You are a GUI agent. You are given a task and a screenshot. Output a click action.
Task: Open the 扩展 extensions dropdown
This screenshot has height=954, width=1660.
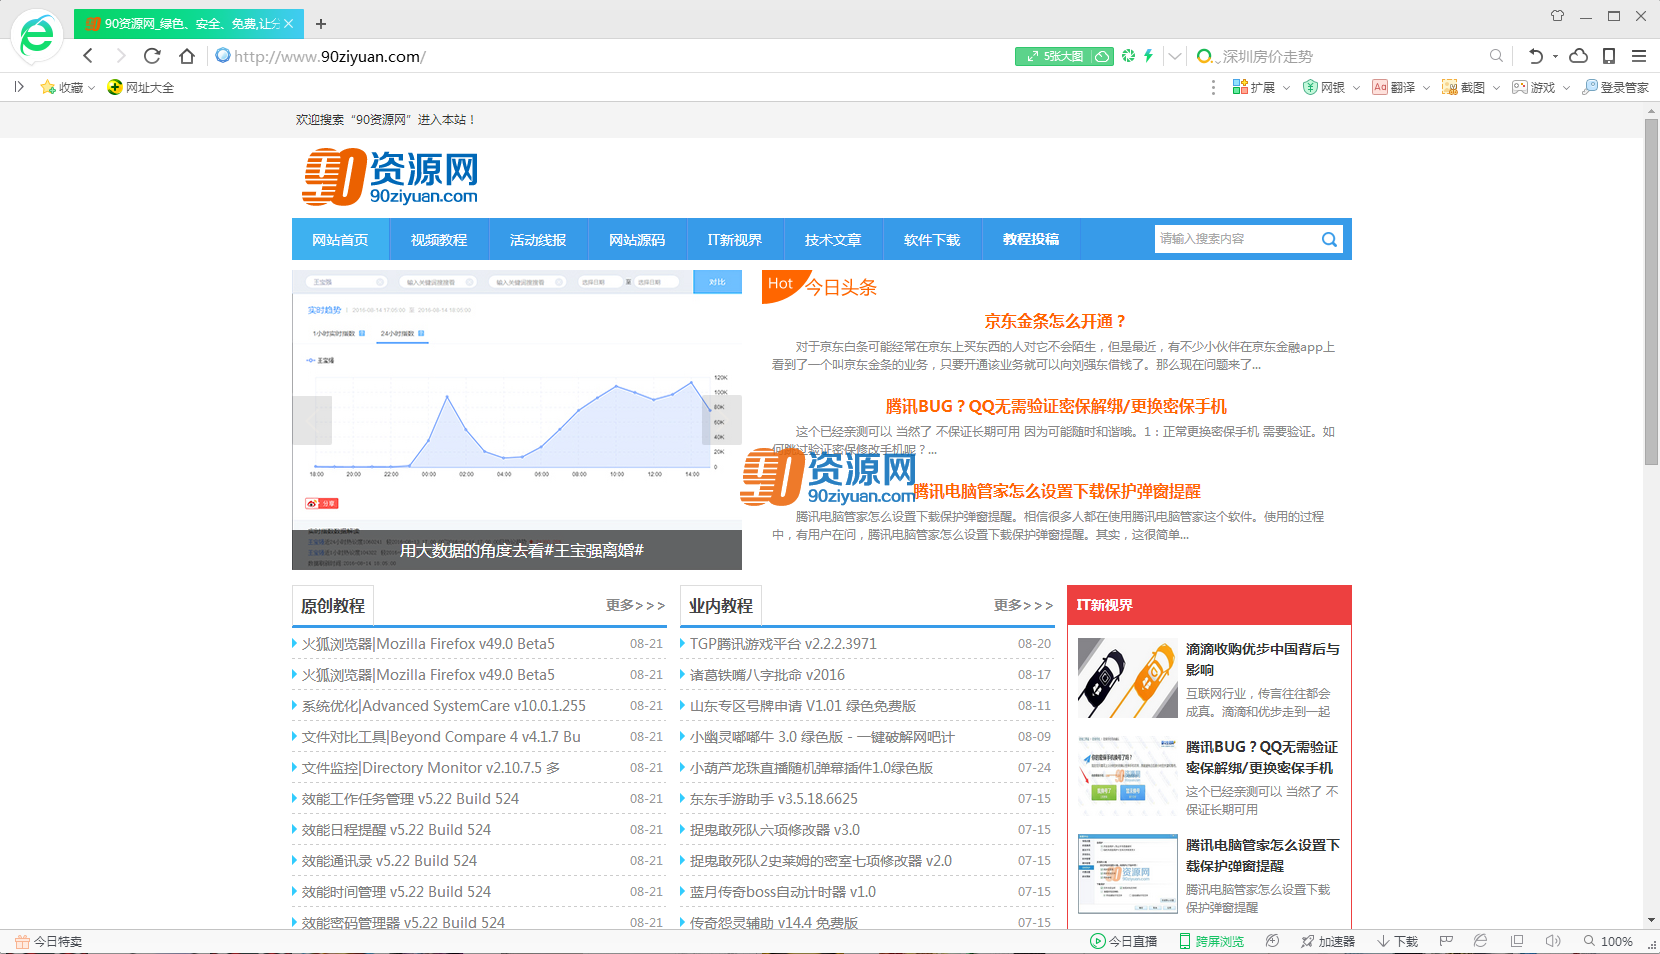click(x=1261, y=87)
